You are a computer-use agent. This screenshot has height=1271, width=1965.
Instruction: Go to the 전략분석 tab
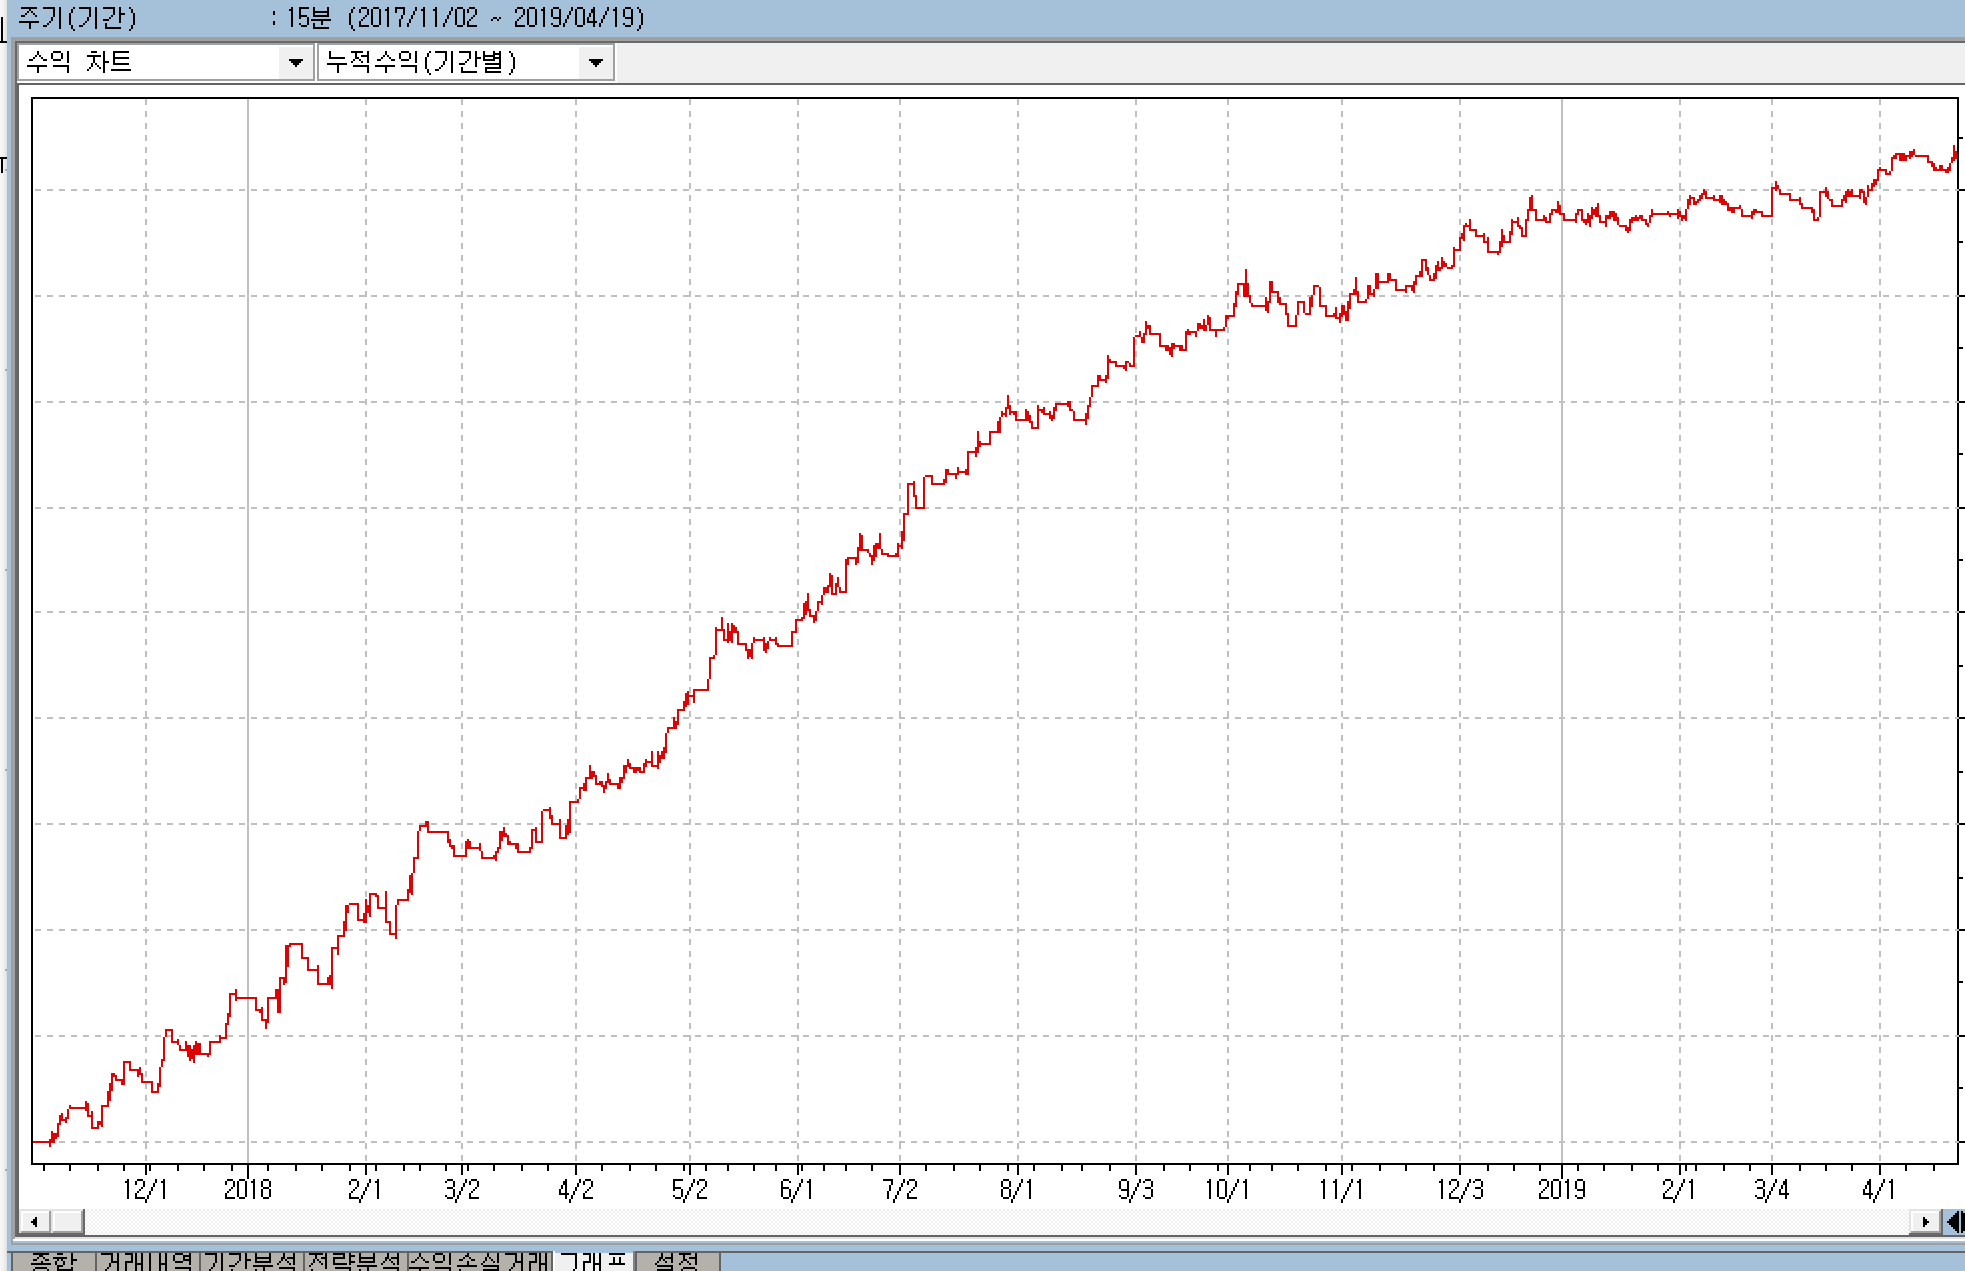tap(354, 1261)
